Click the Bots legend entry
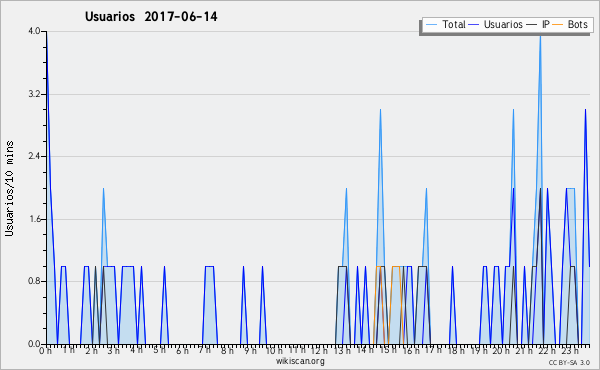Screen dimensions: 600x370 coord(570,24)
